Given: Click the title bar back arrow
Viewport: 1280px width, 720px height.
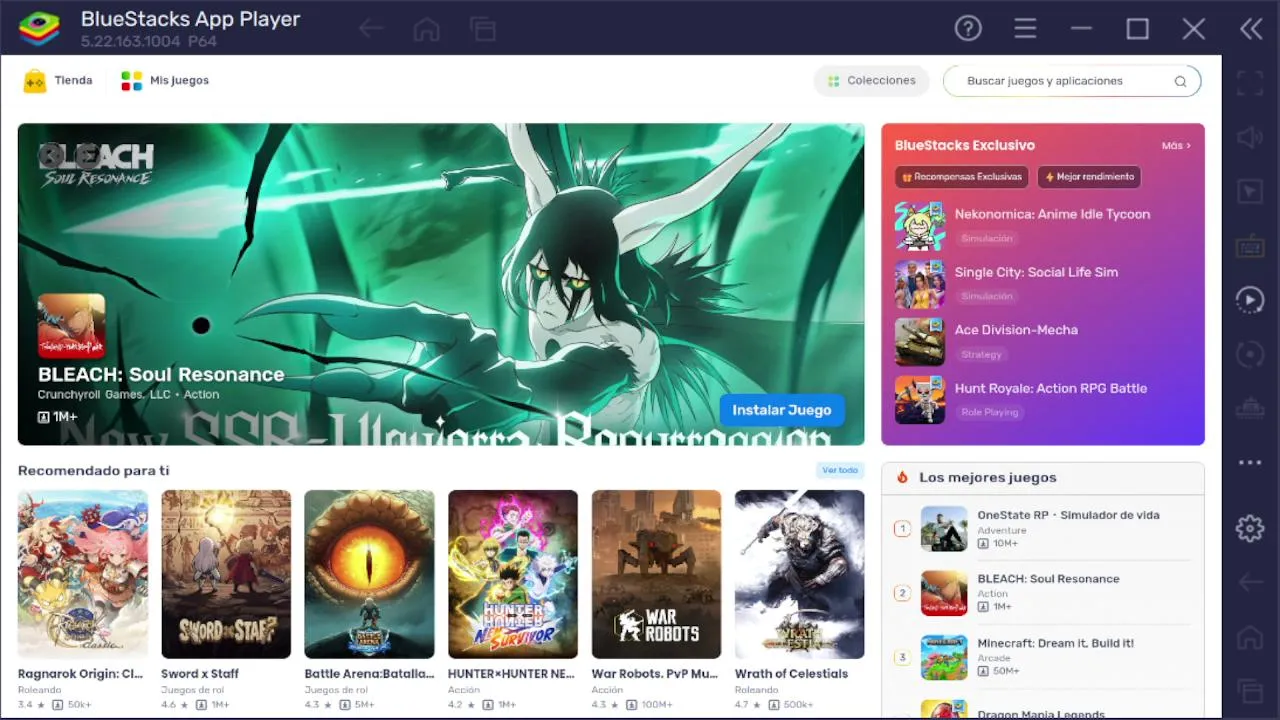Looking at the screenshot, I should tap(371, 29).
